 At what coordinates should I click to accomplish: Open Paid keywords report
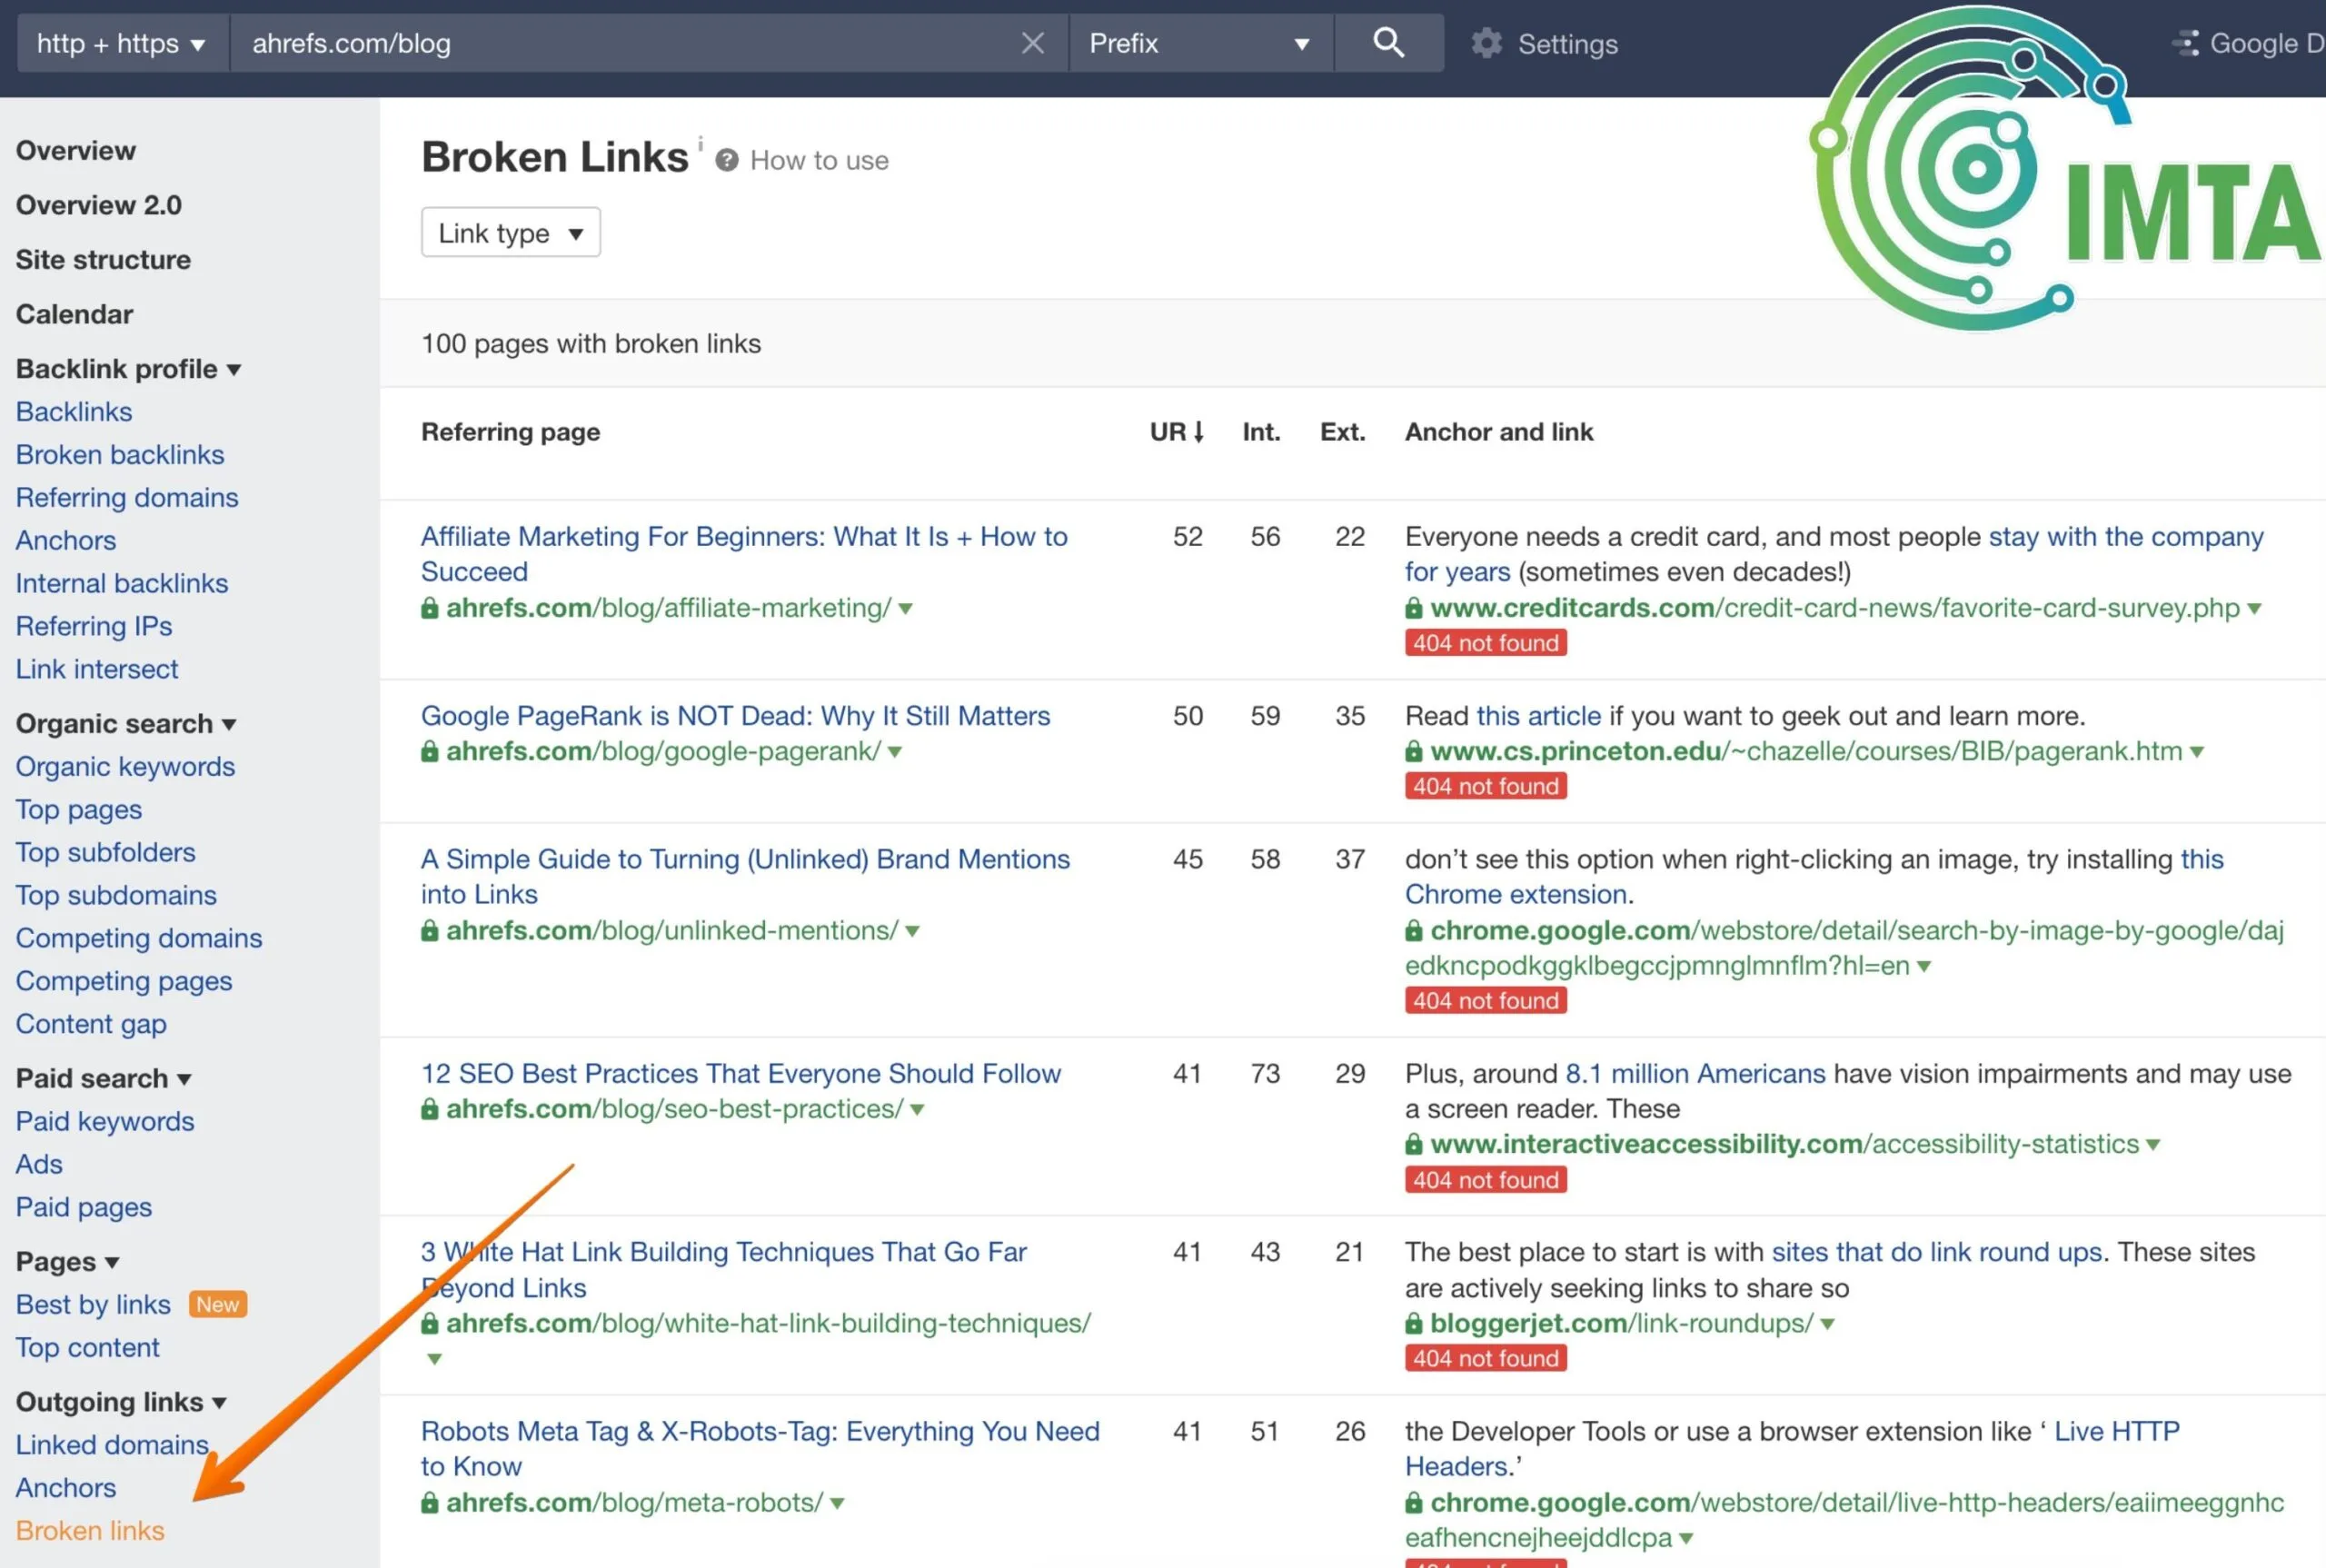point(105,1122)
